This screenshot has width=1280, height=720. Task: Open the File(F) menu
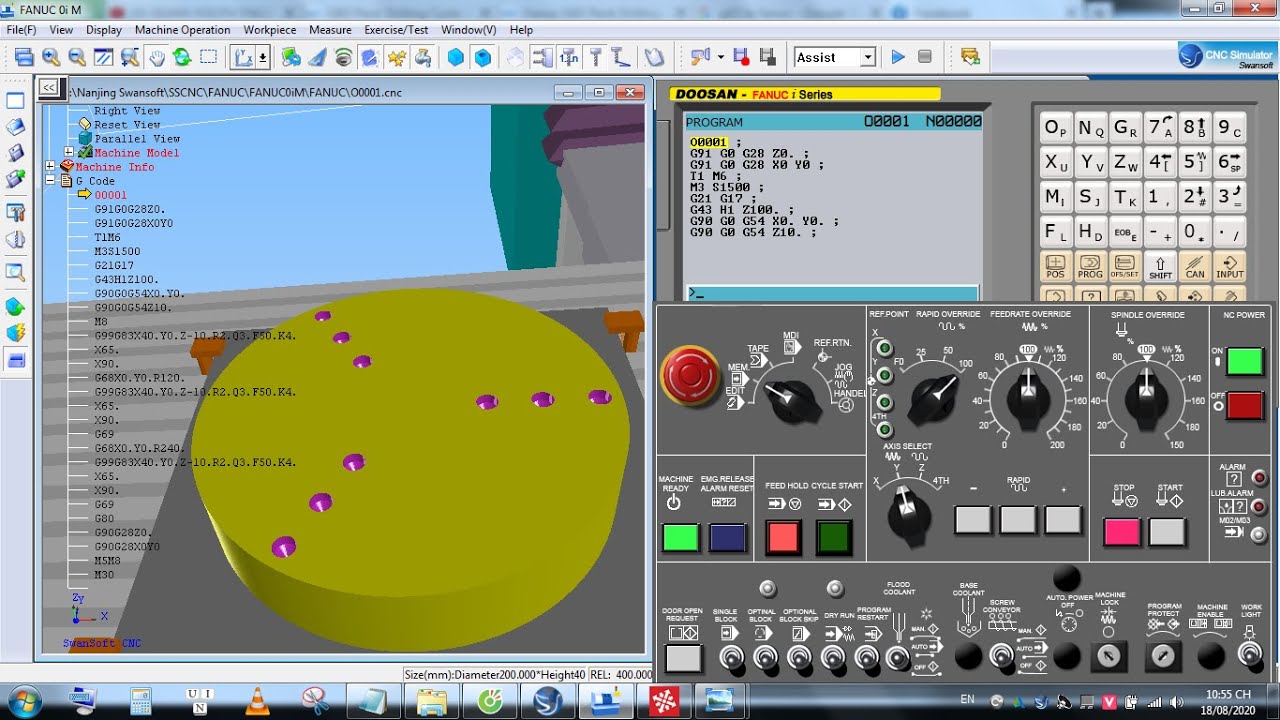(x=21, y=30)
